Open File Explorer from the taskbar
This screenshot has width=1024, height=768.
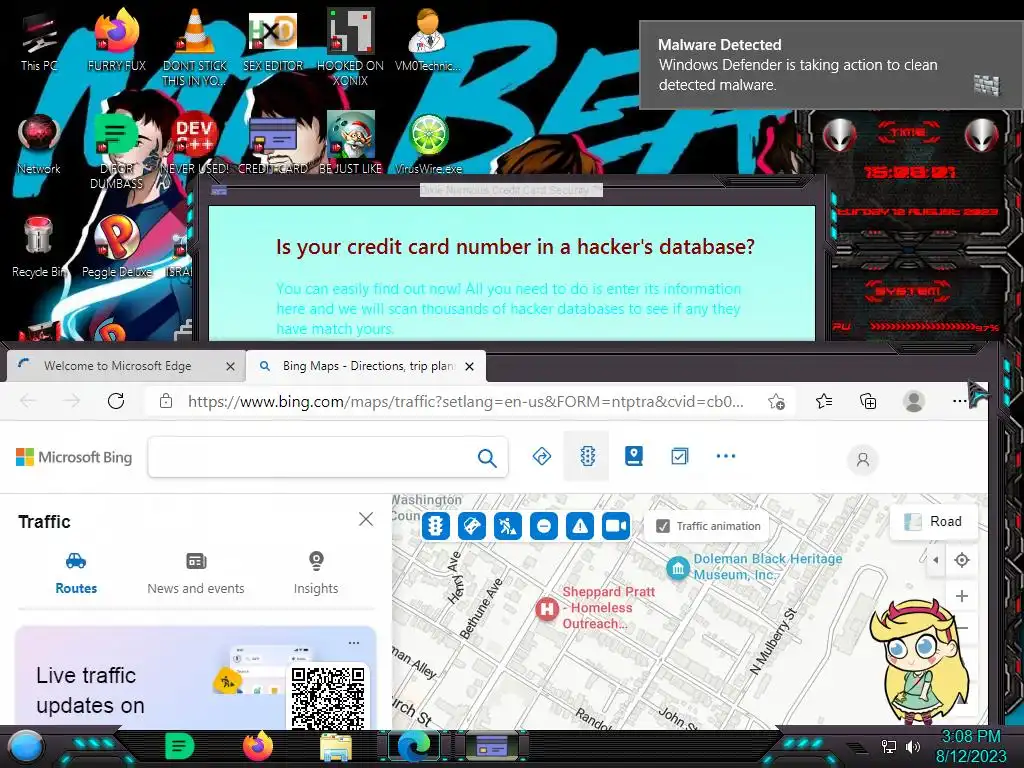(336, 747)
